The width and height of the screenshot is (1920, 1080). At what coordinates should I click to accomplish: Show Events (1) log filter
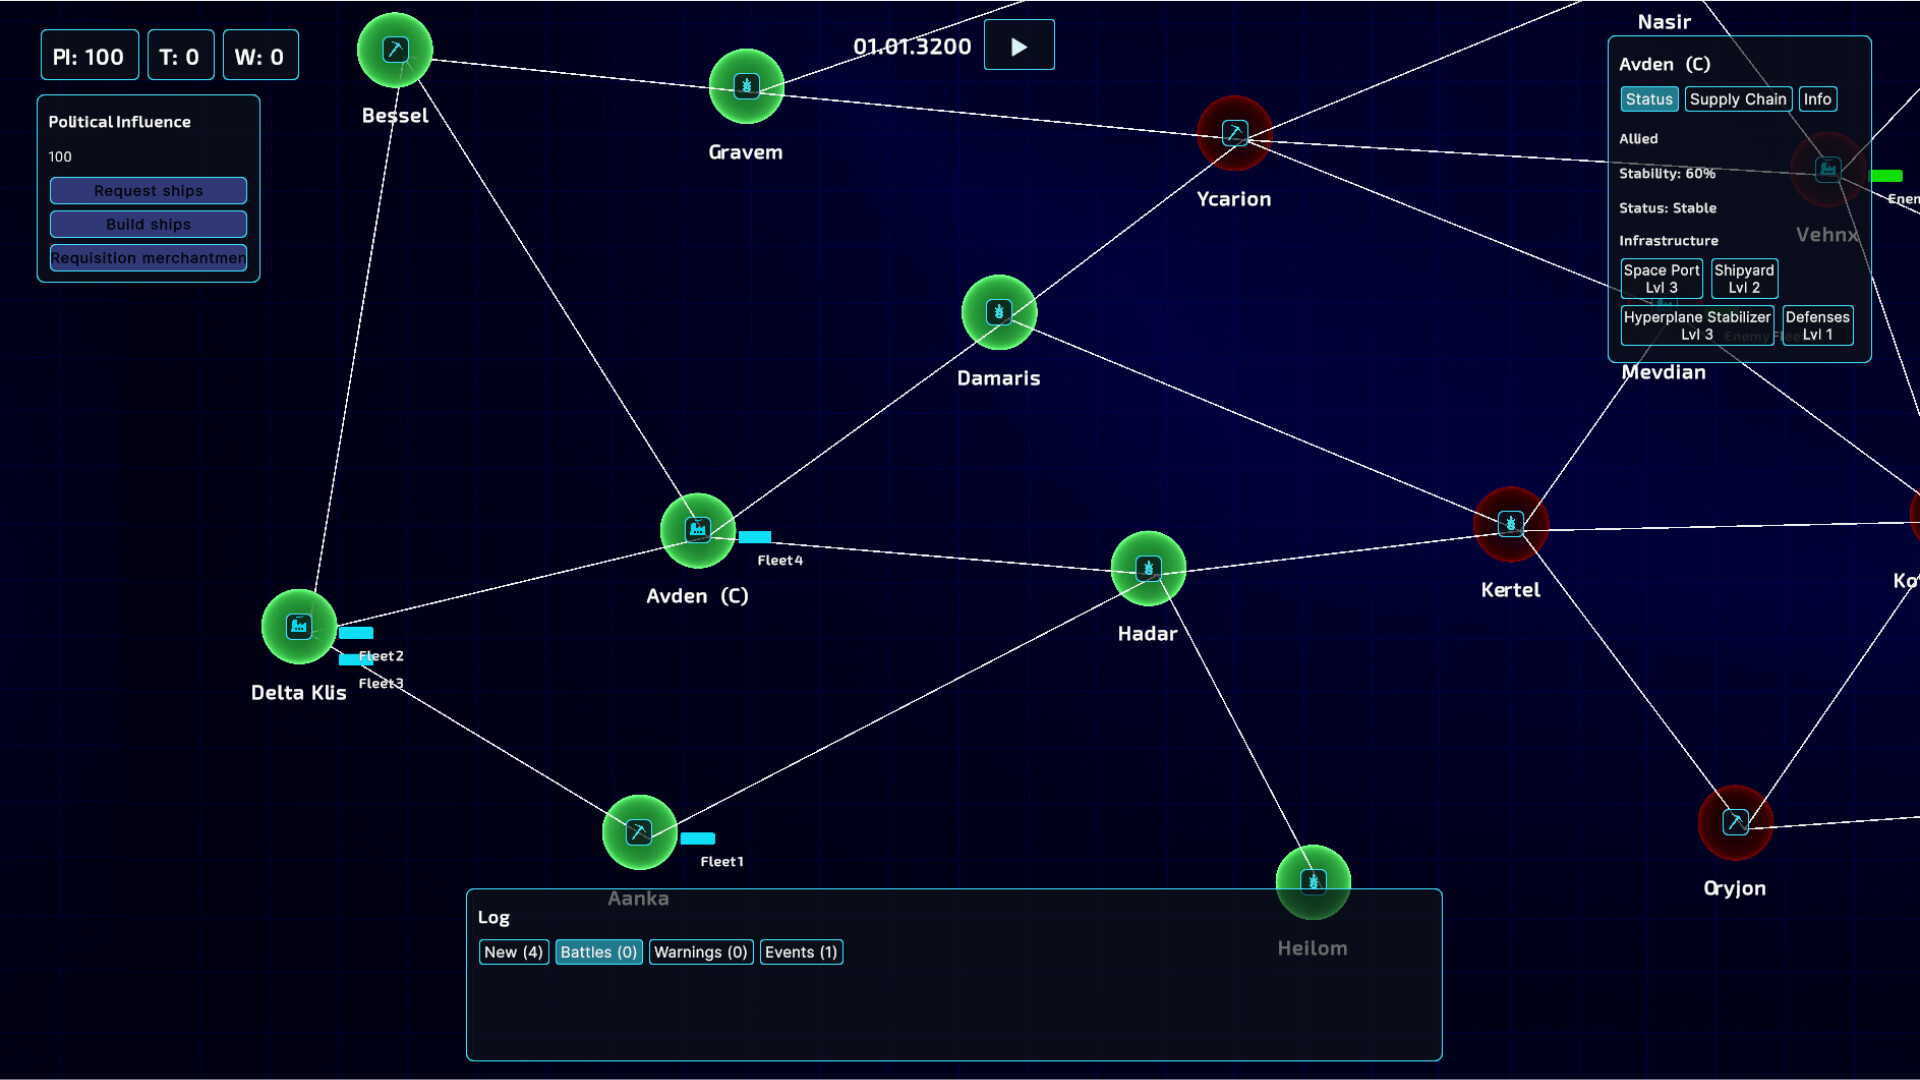801,952
